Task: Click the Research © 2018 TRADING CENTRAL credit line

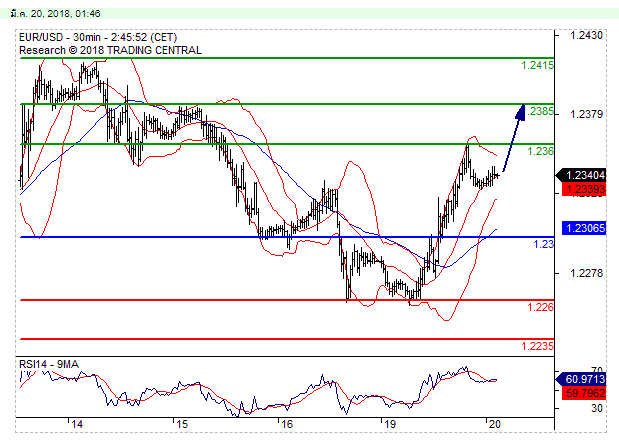Action: tap(110, 50)
